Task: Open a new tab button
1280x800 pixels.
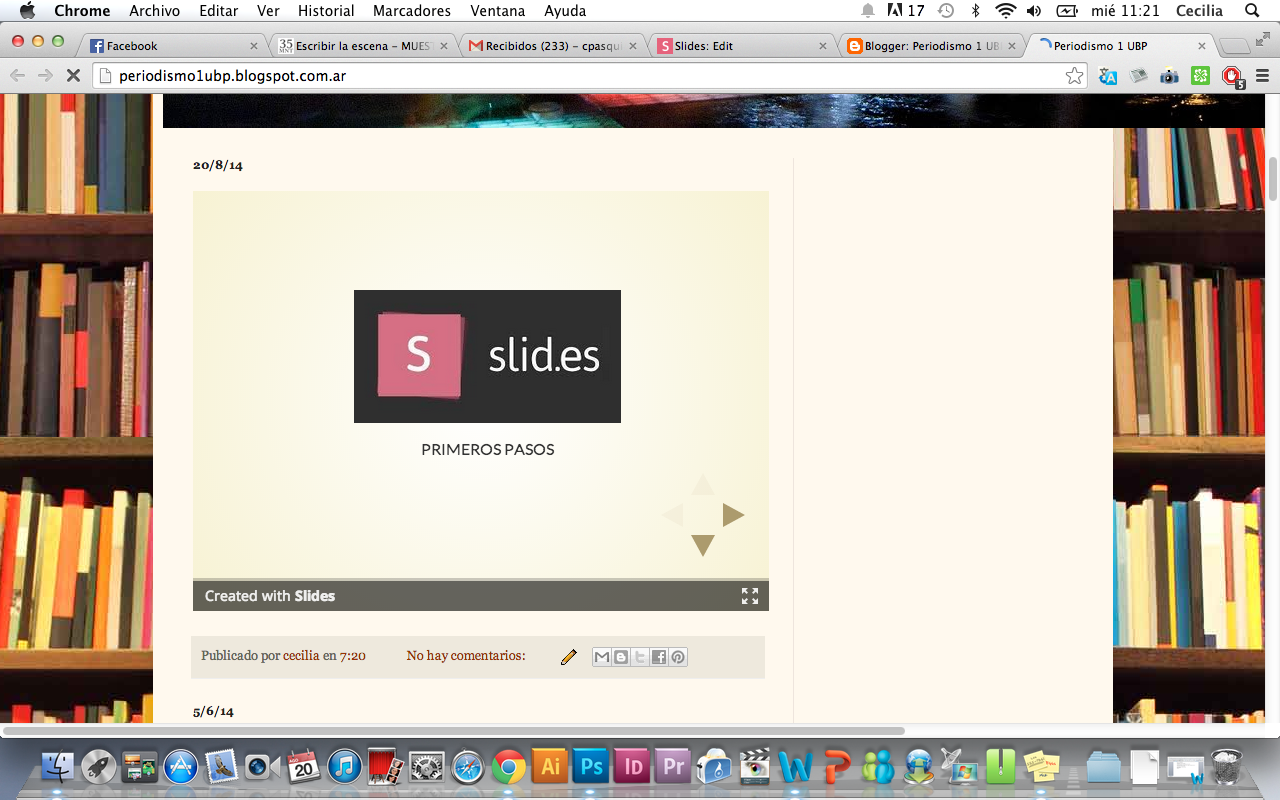Action: pos(1235,46)
